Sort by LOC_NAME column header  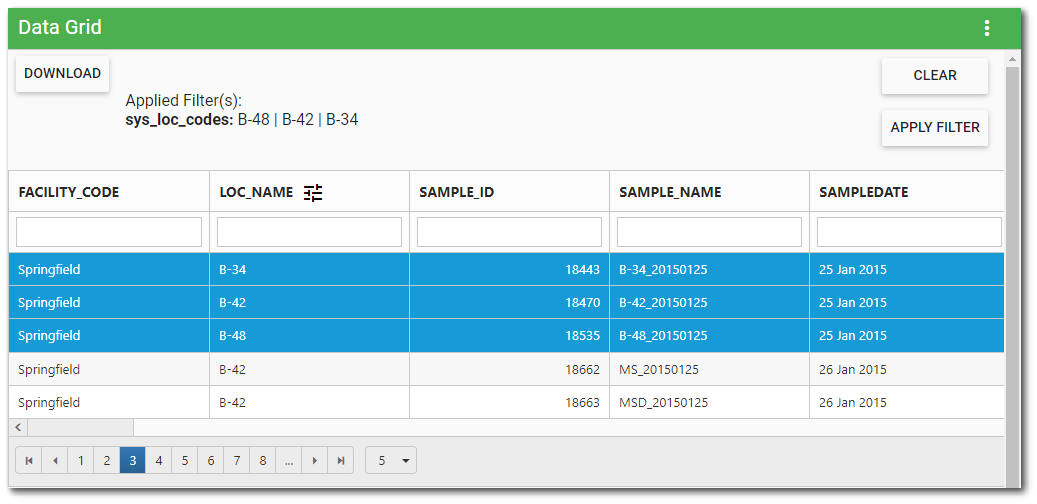tap(256, 192)
